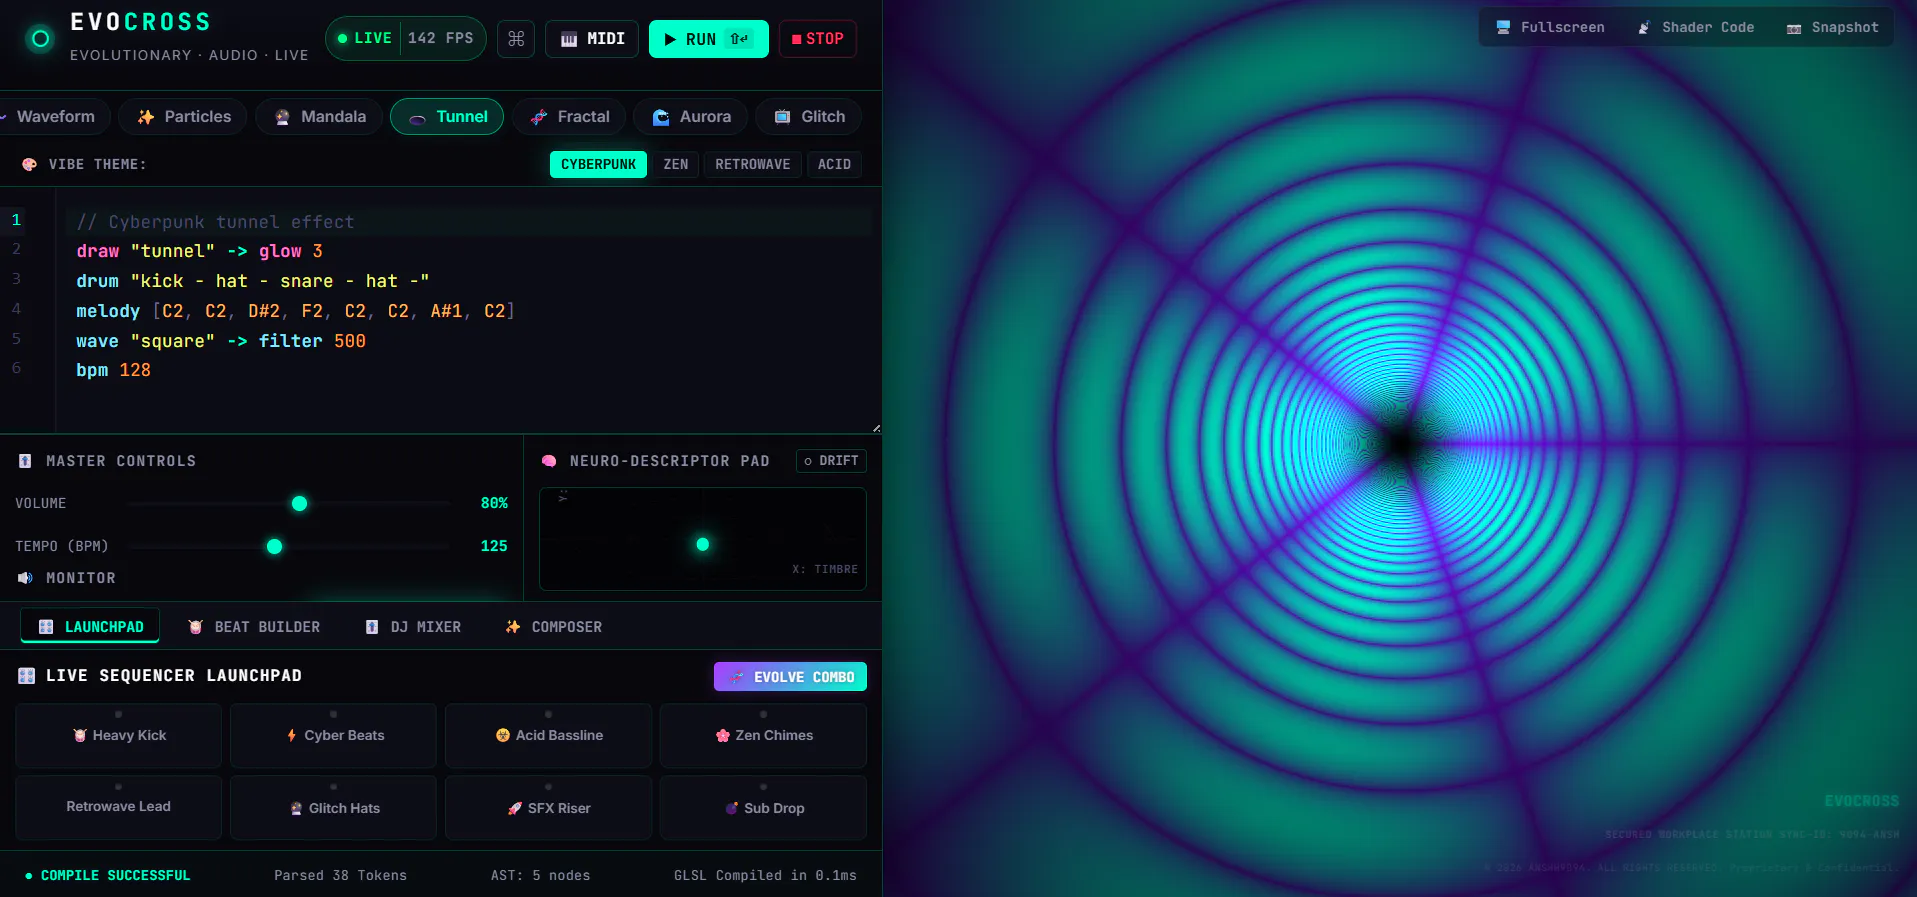Open the LAUNCHPAD tab
This screenshot has width=1917, height=897.
point(90,627)
